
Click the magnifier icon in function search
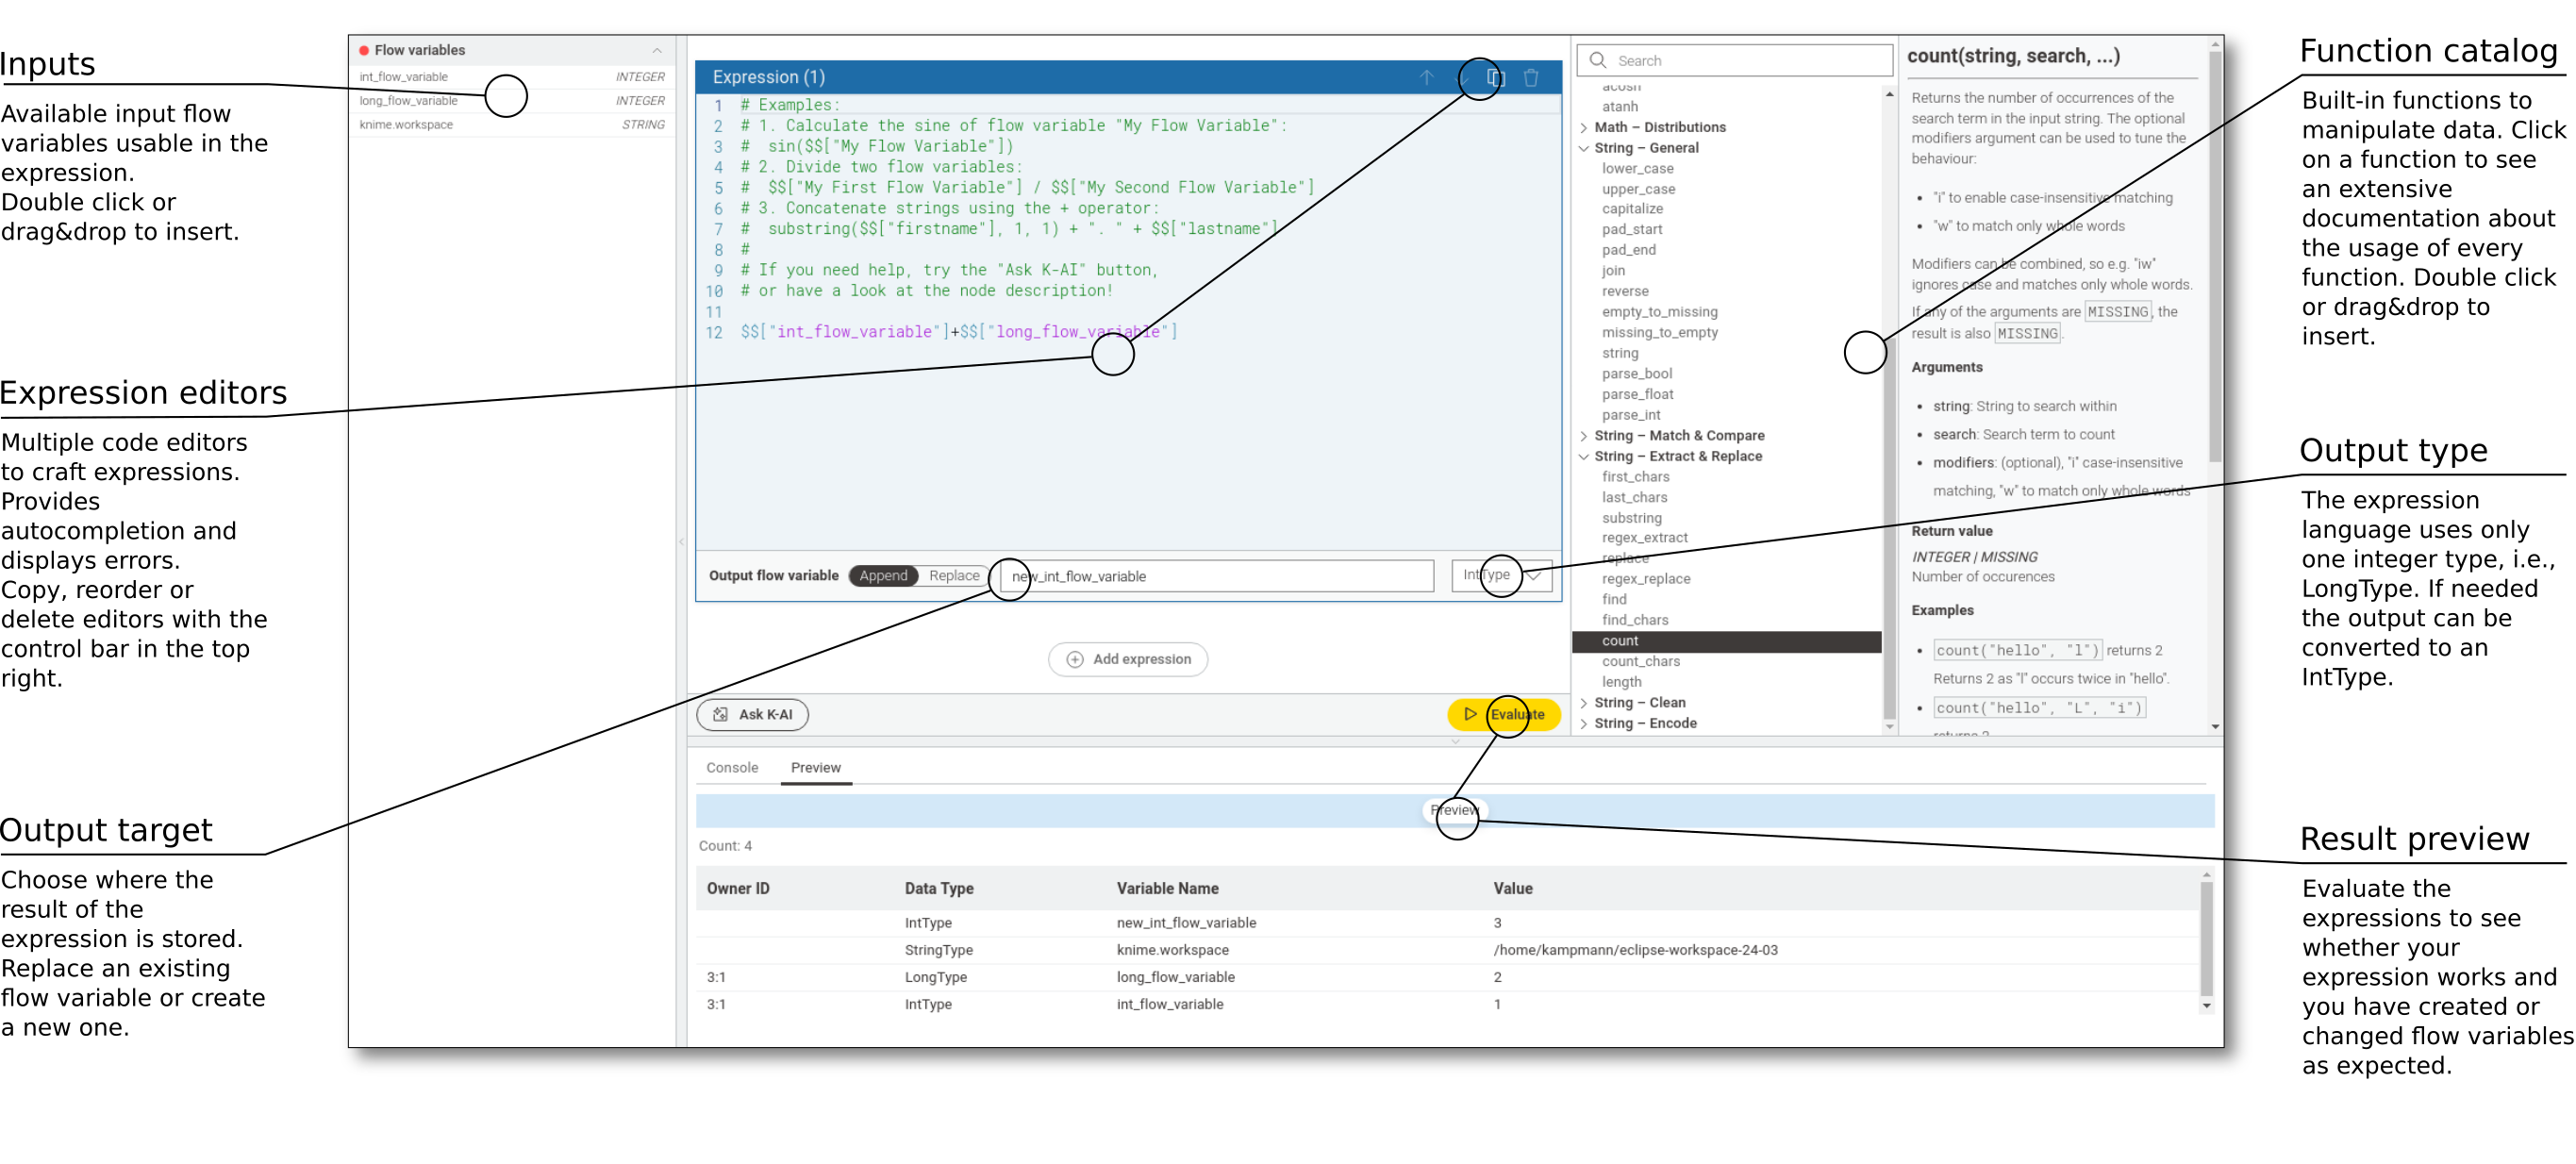point(1598,60)
